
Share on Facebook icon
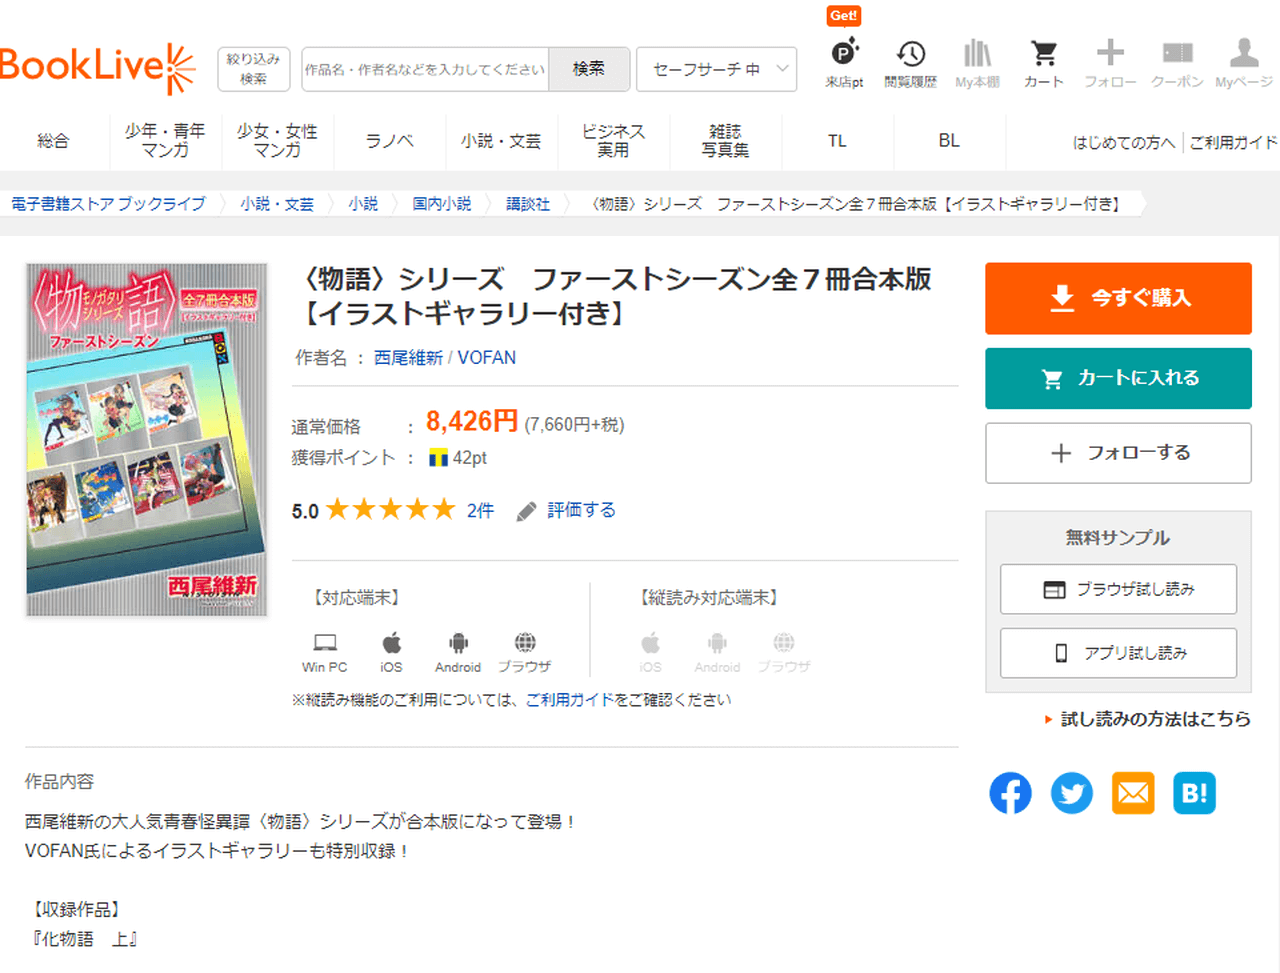(x=1010, y=793)
